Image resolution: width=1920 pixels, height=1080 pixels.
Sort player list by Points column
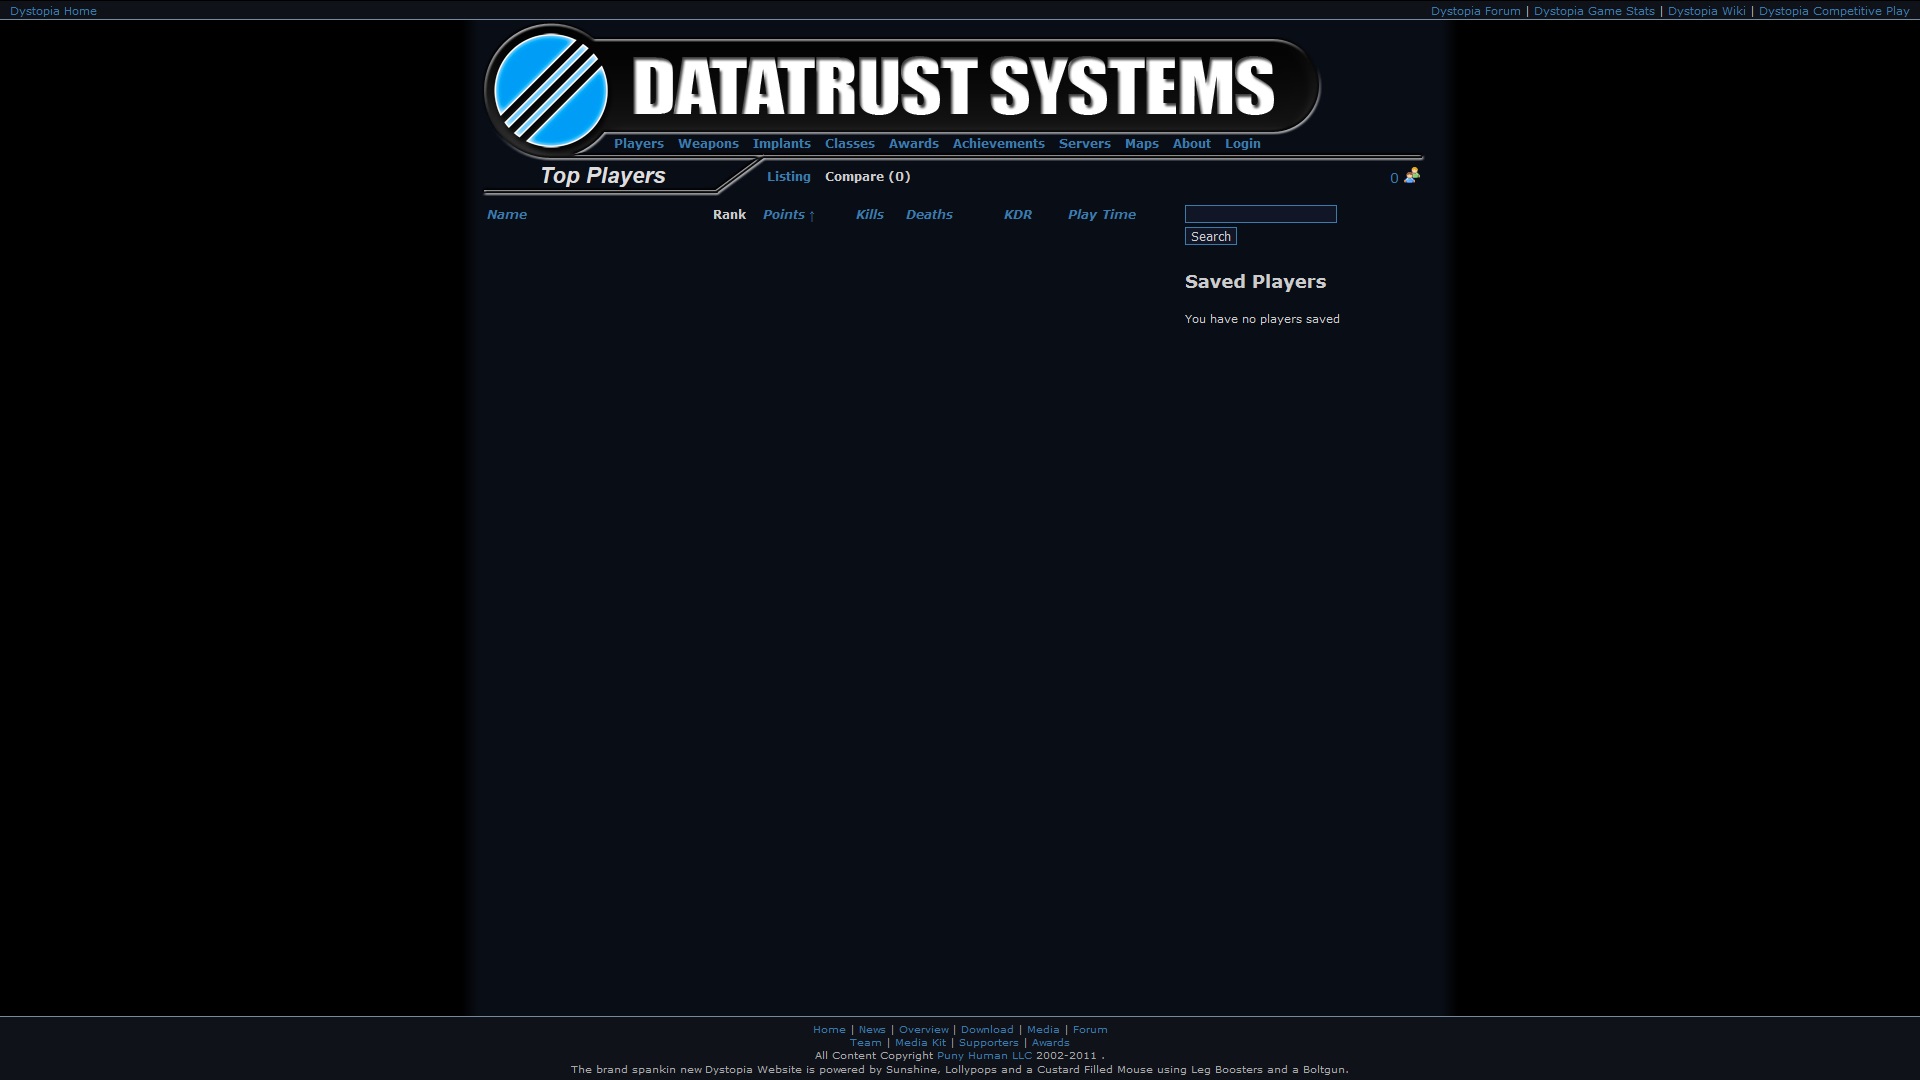[784, 215]
